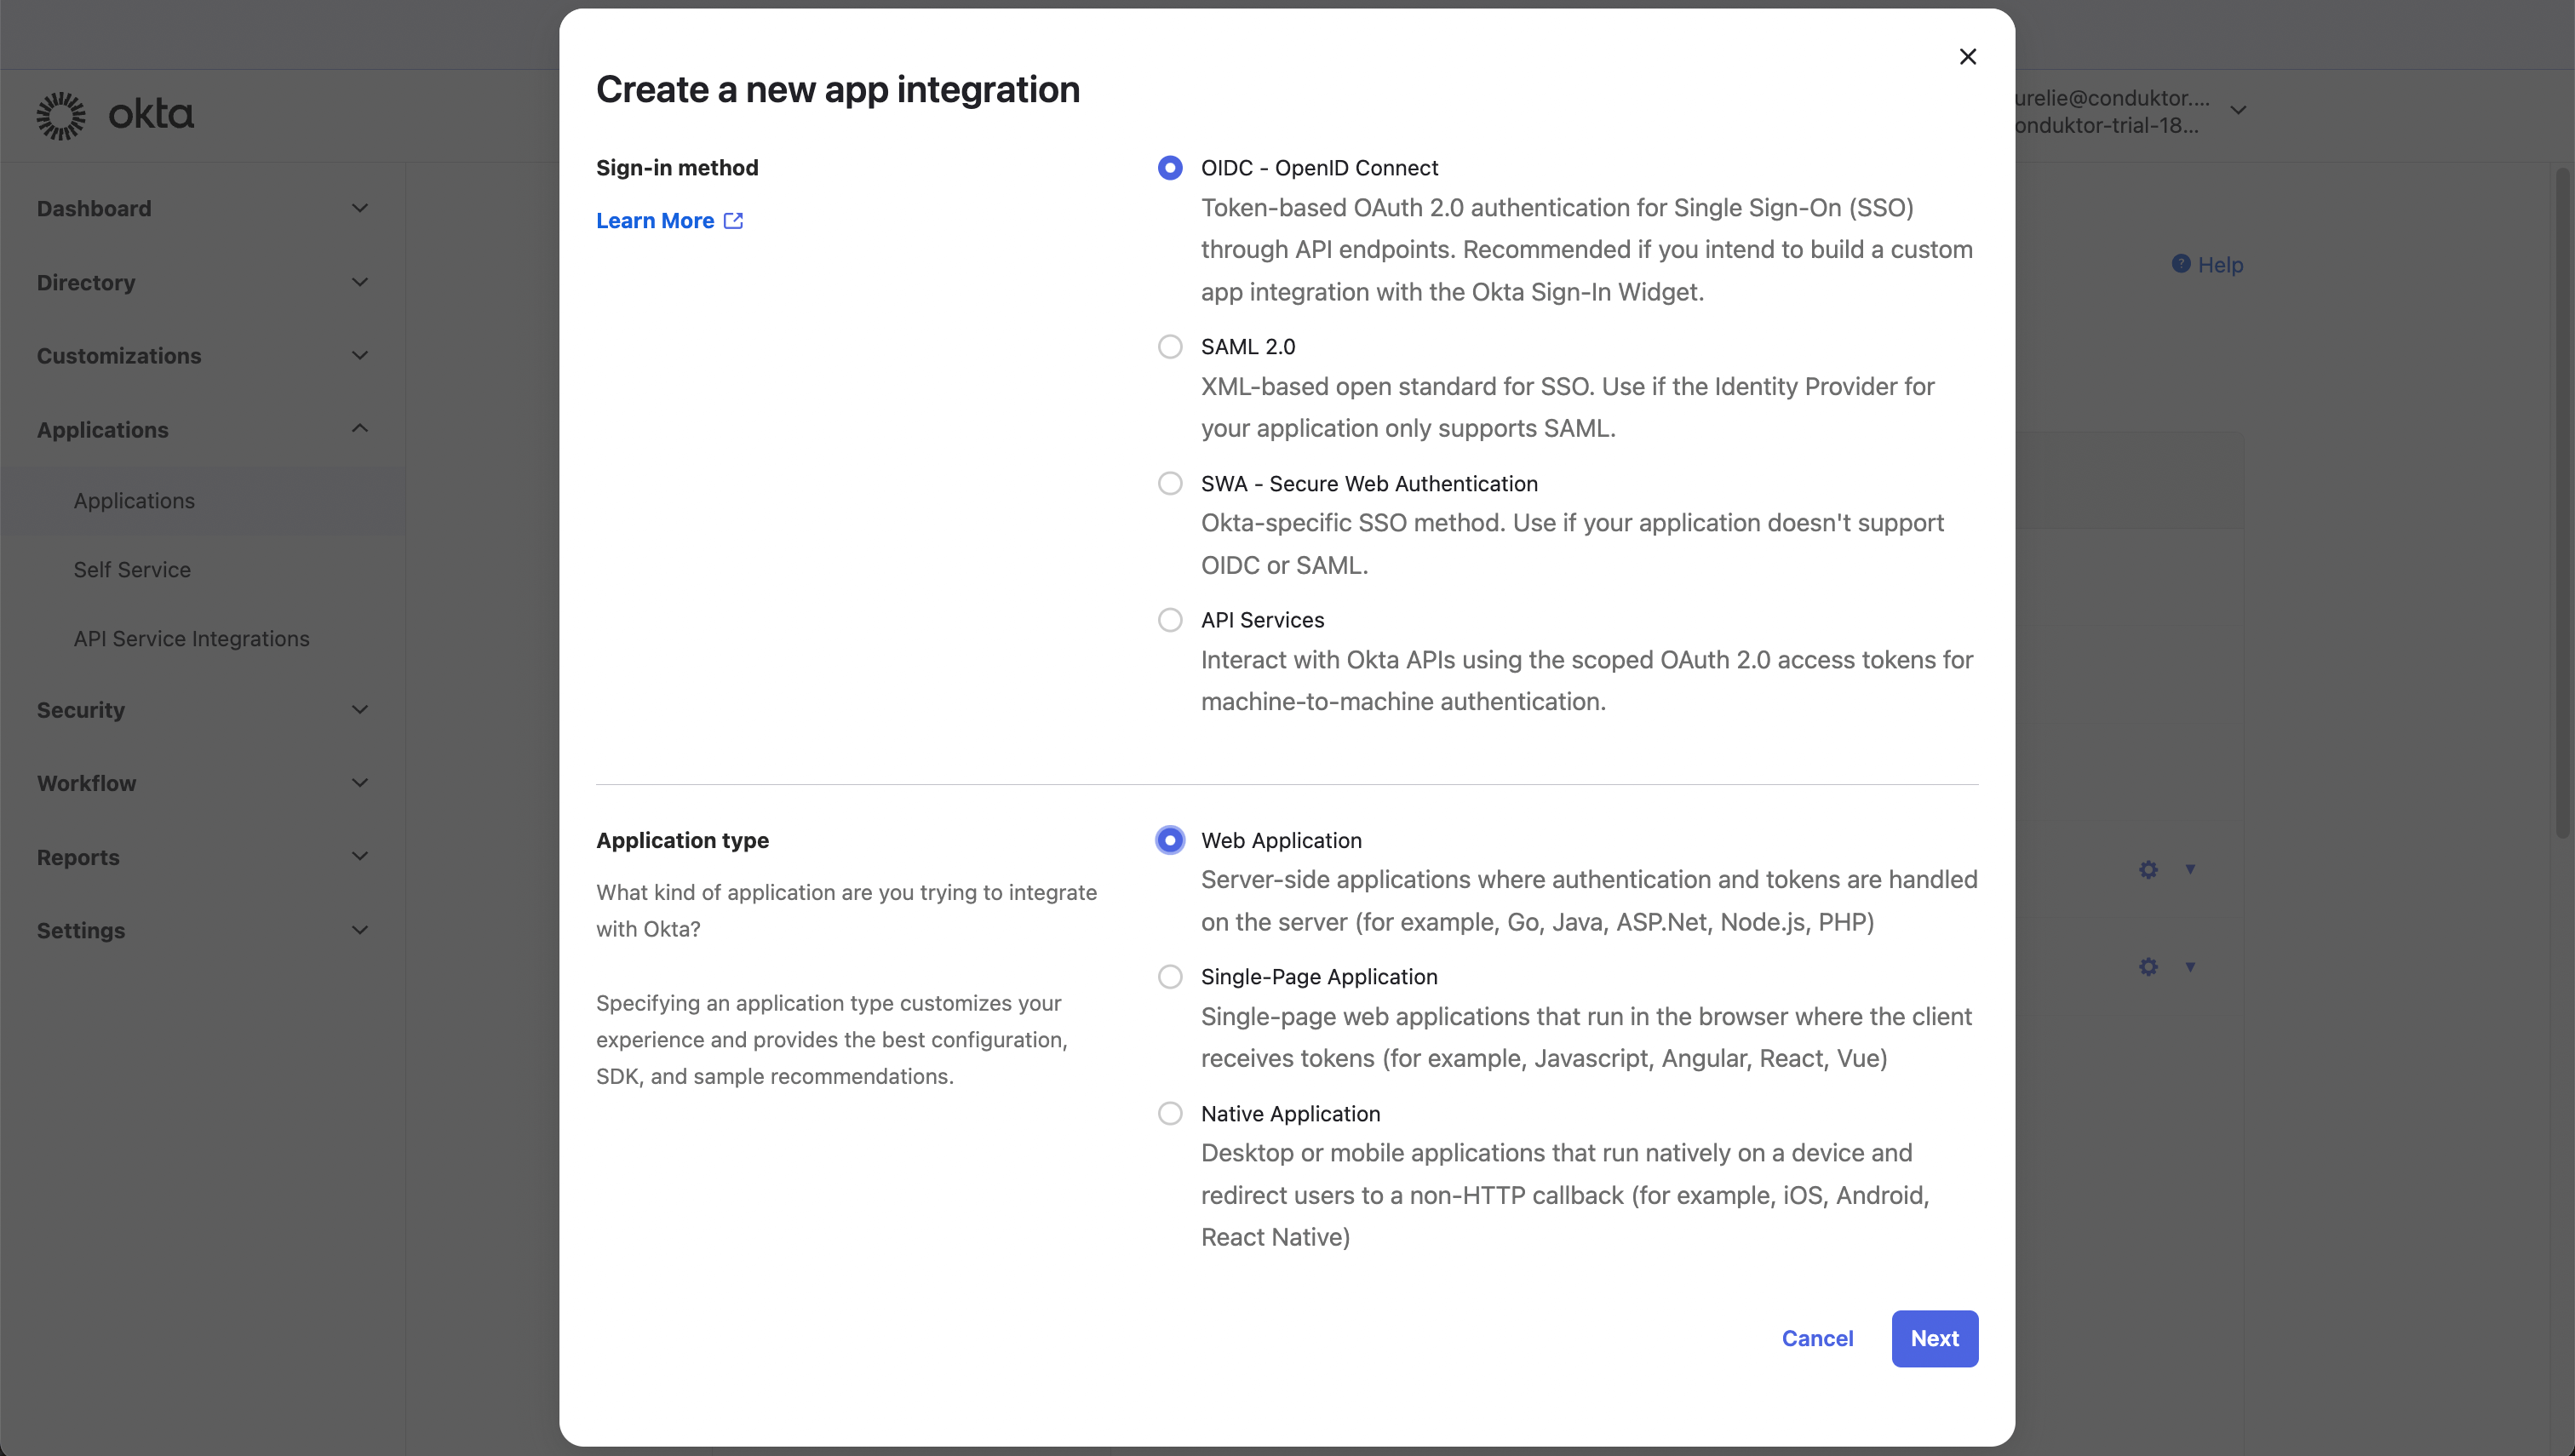Image resolution: width=2575 pixels, height=1456 pixels.
Task: Click the Directory menu label
Action: tap(86, 283)
